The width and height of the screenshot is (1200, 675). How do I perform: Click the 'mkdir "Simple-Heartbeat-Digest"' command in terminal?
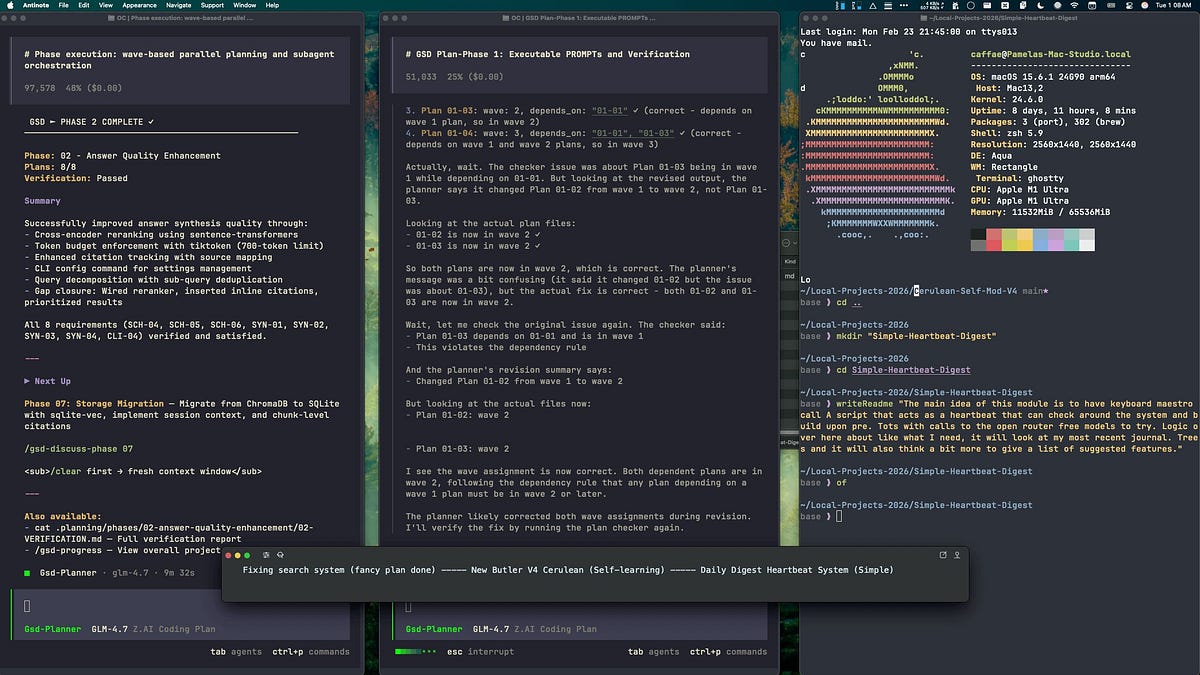tap(917, 336)
